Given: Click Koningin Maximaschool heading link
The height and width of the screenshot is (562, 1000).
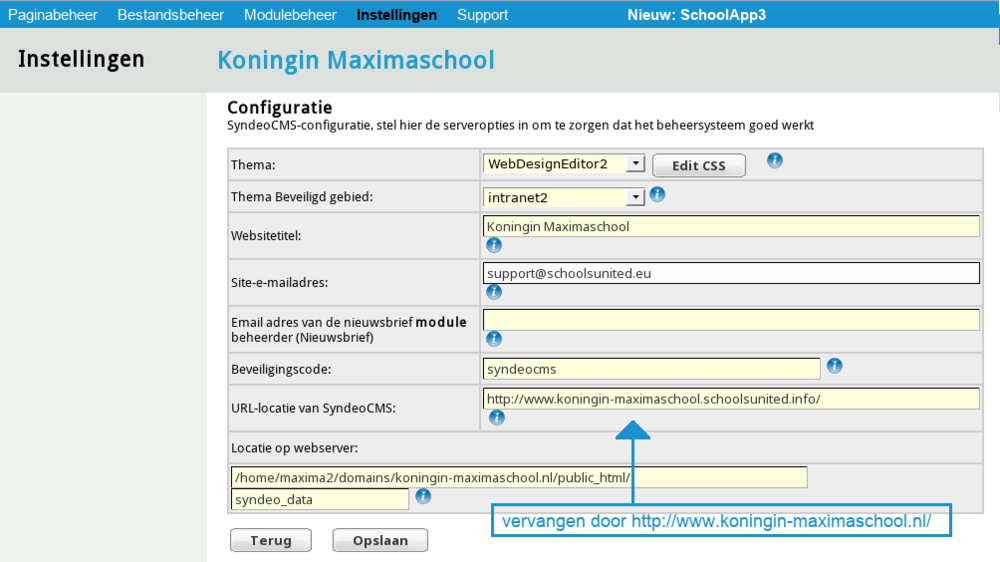Looking at the screenshot, I should pos(356,60).
